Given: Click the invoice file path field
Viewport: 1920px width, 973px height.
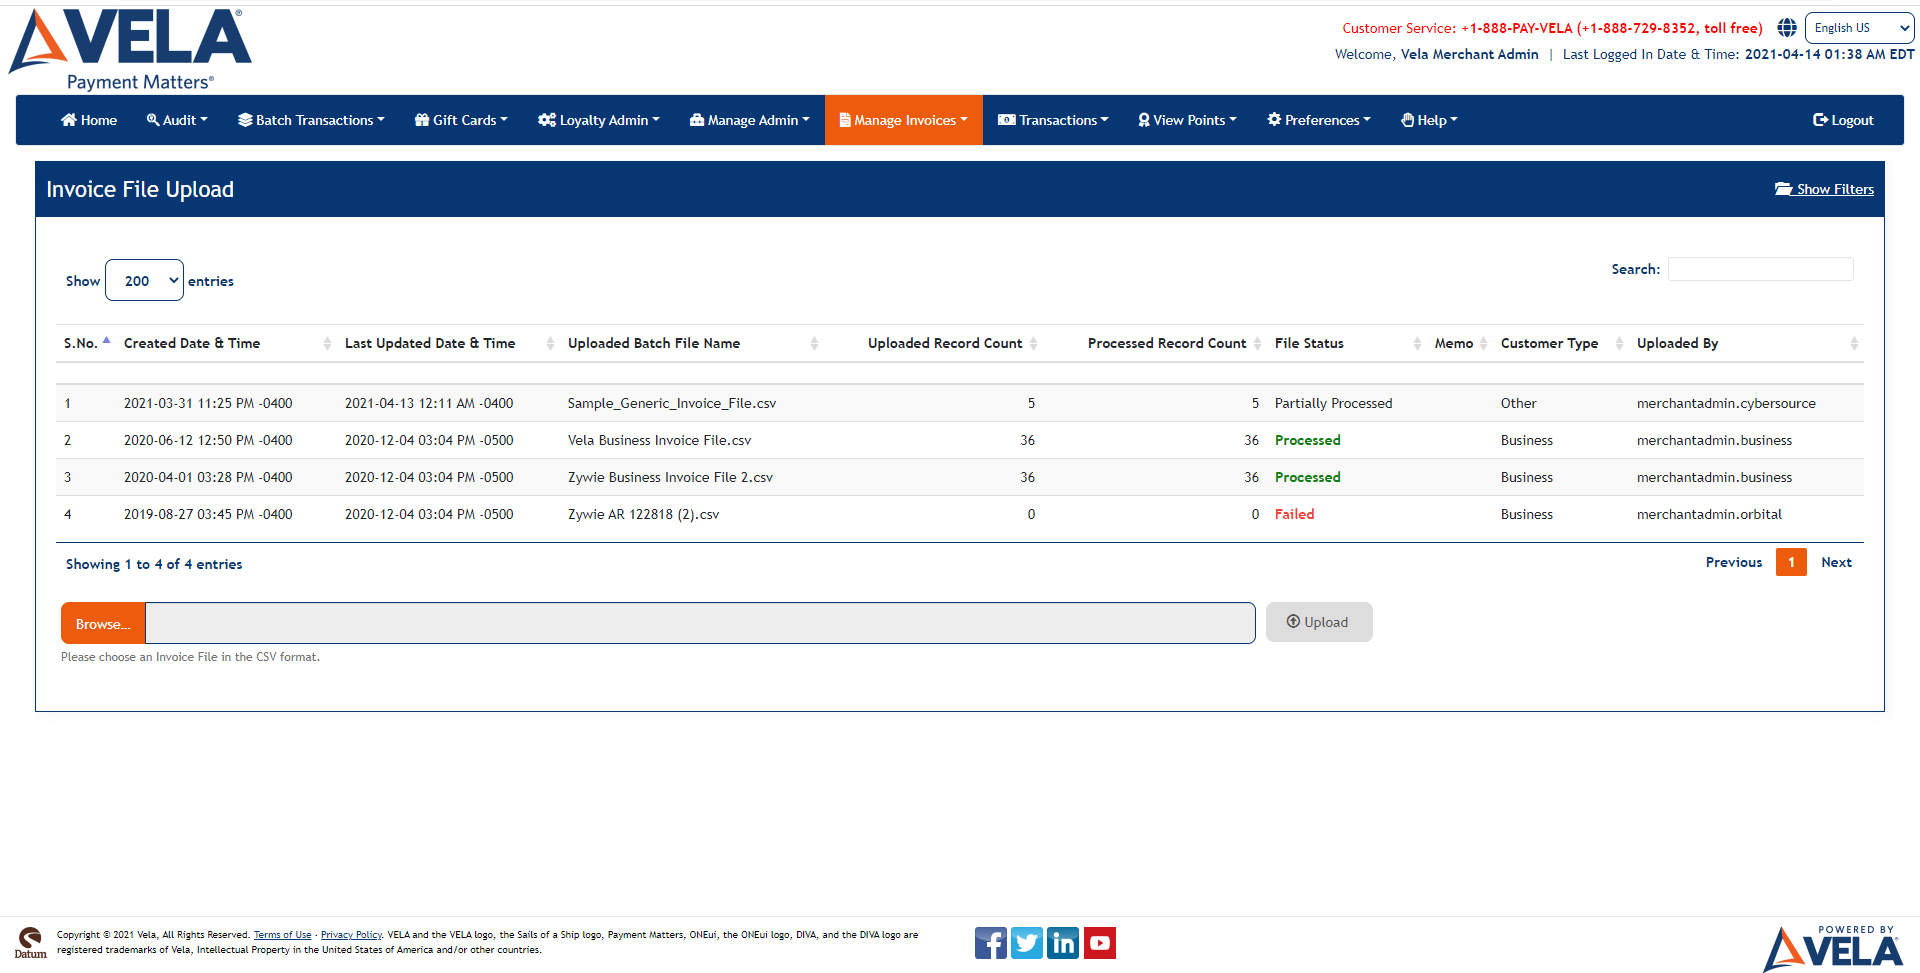Looking at the screenshot, I should pos(700,623).
